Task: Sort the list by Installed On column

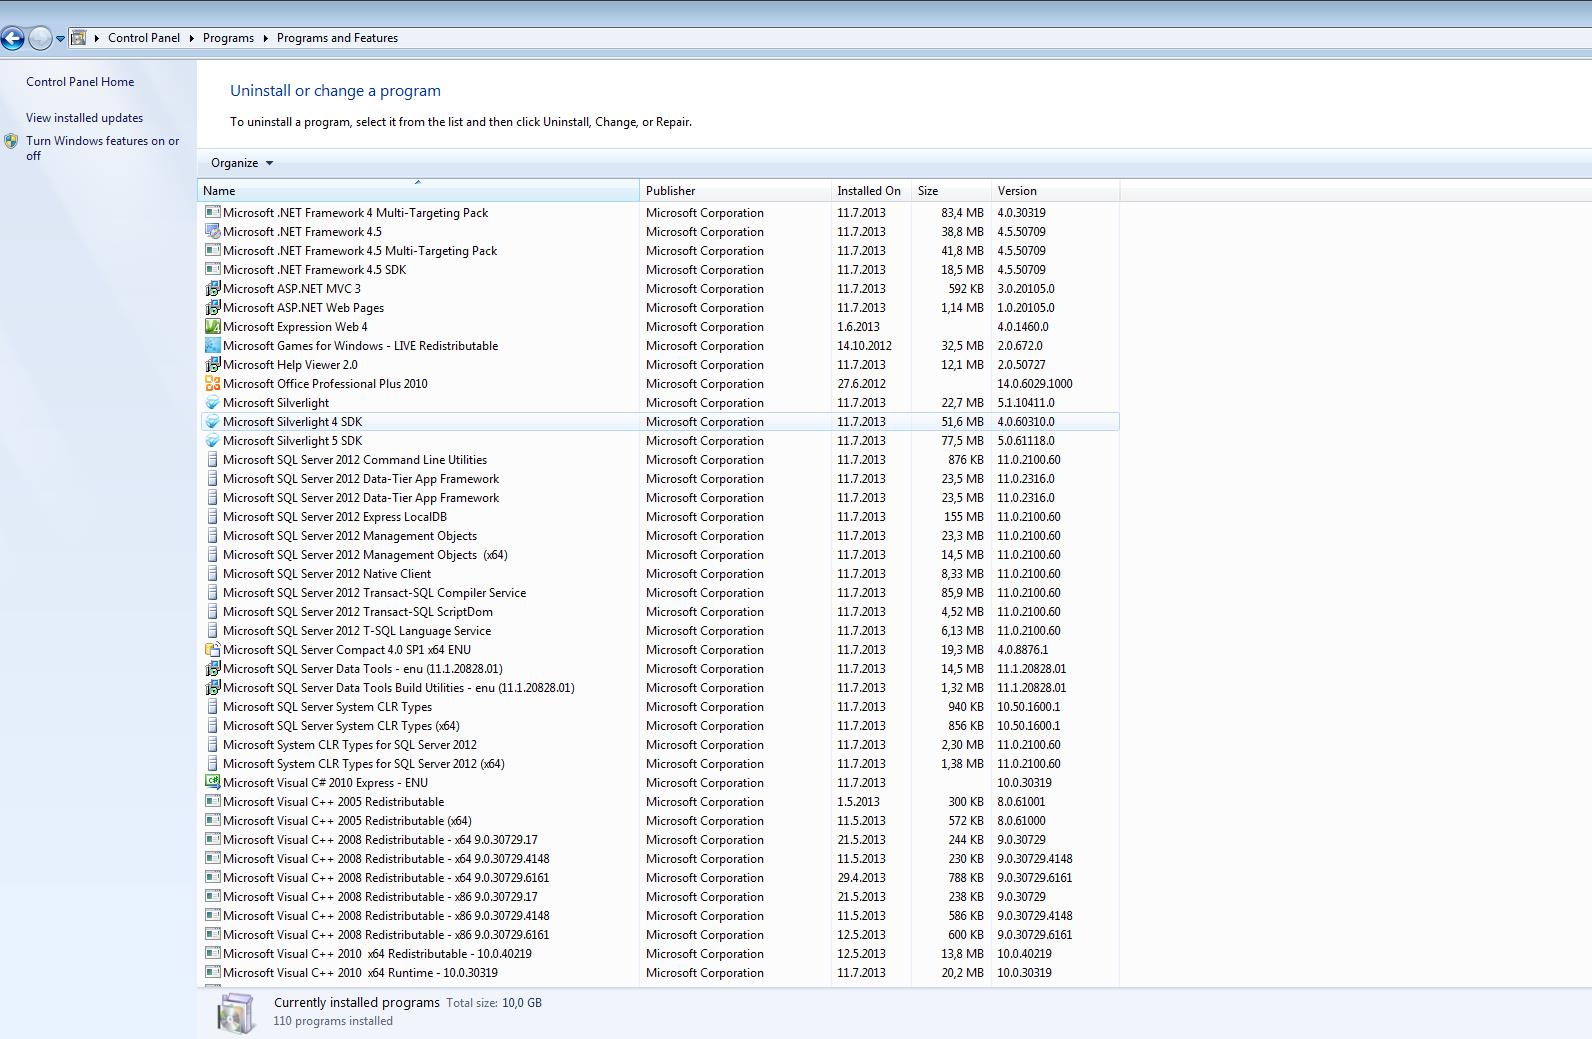Action: click(x=871, y=191)
